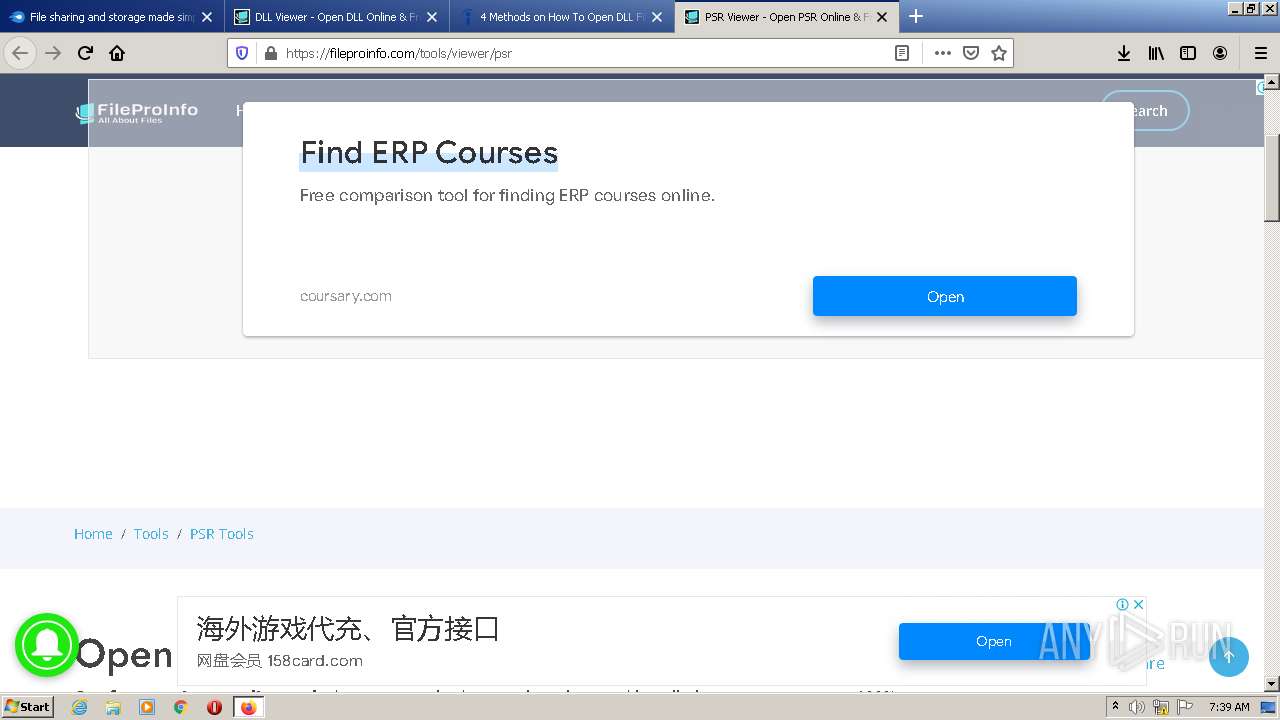Open Firefox account icon

tap(1220, 53)
